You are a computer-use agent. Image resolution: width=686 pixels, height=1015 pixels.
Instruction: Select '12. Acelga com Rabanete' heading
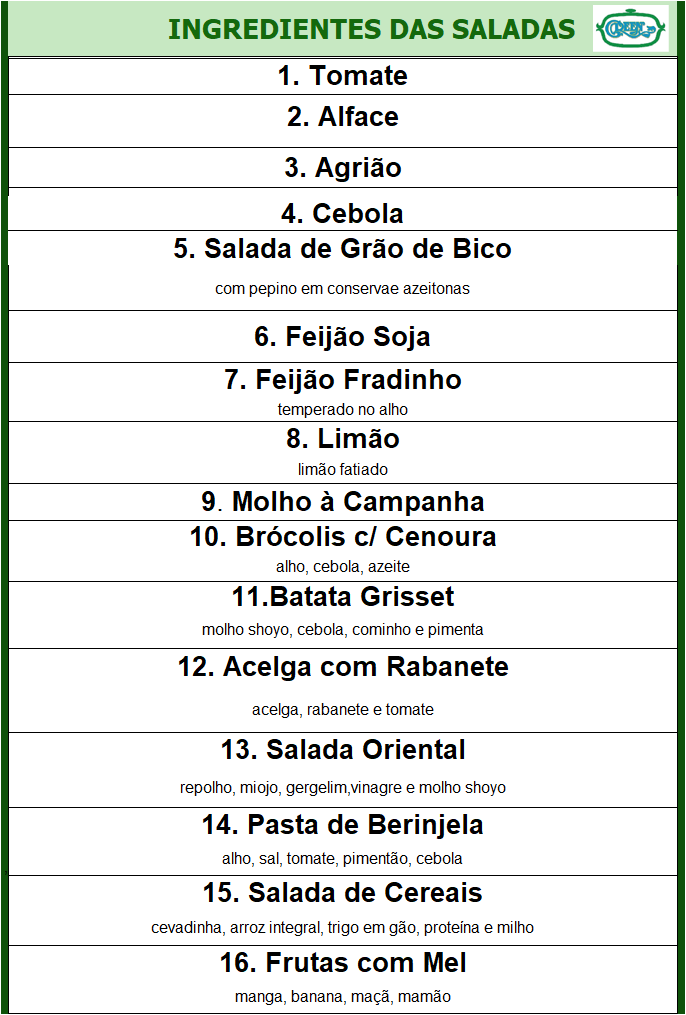point(343,667)
